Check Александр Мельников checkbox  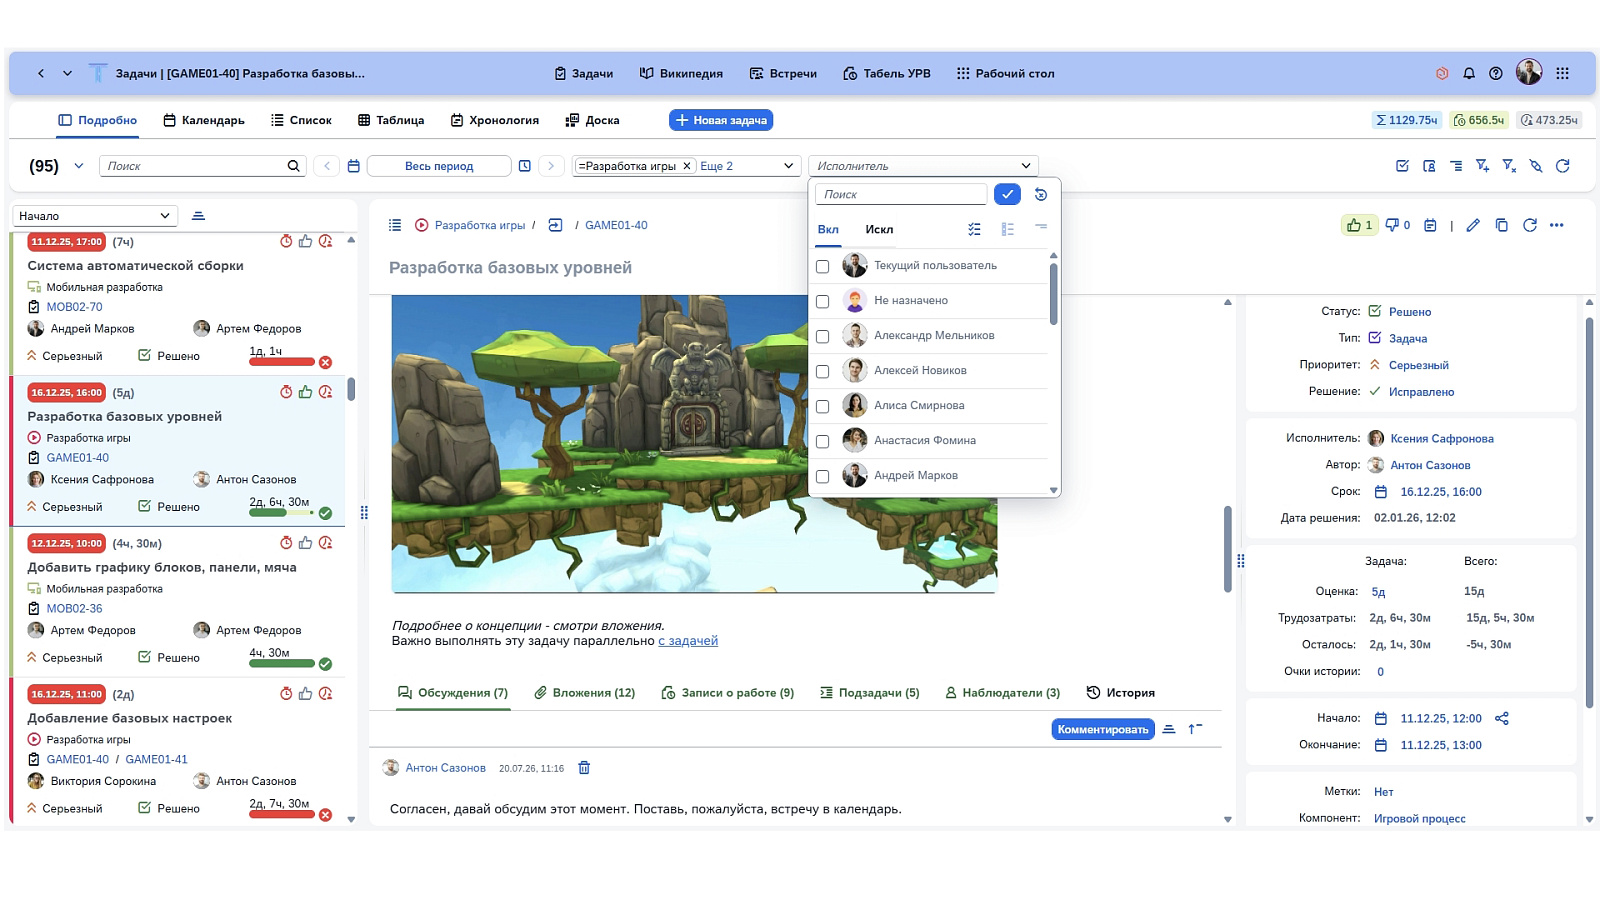822,337
